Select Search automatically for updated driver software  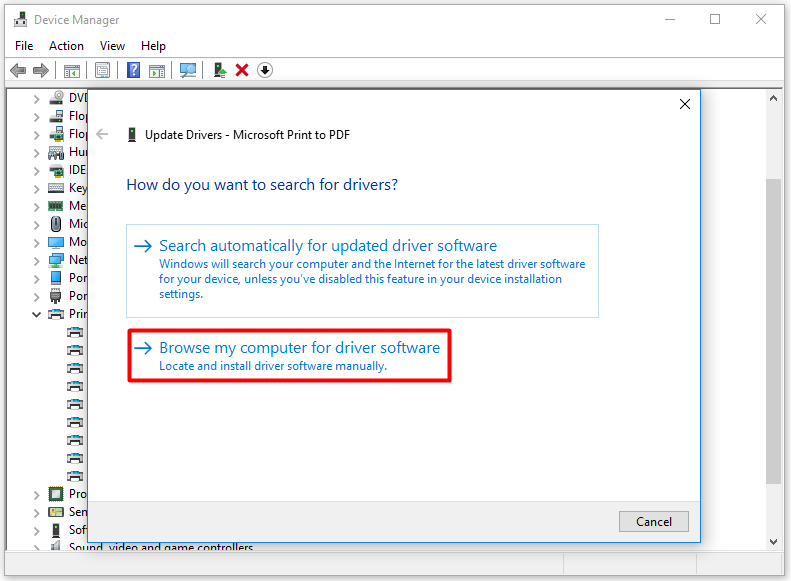[x=328, y=246]
